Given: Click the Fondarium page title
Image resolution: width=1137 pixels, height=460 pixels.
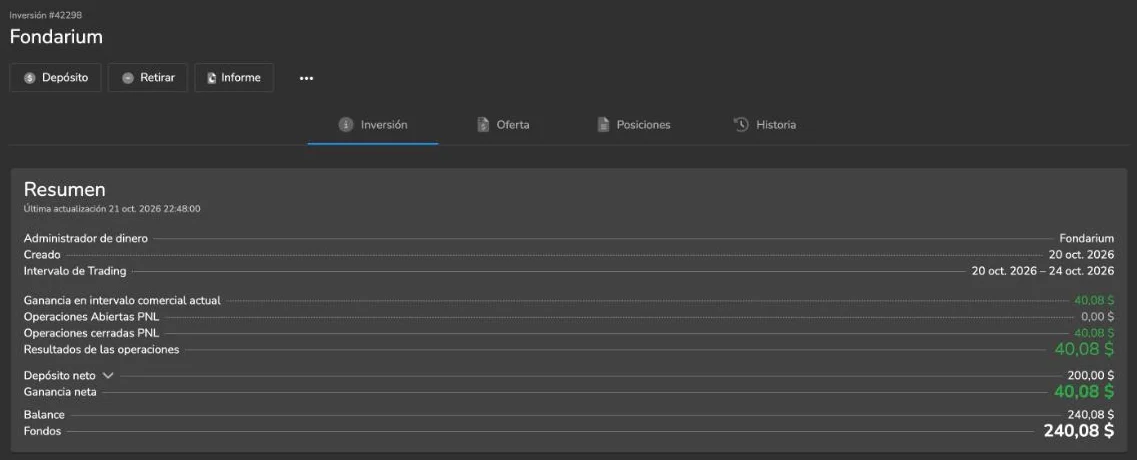Looking at the screenshot, I should point(56,37).
